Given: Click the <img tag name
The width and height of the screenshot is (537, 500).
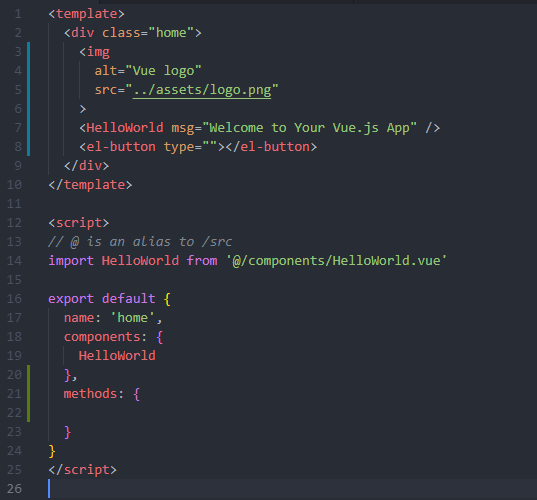Looking at the screenshot, I should point(98,52).
